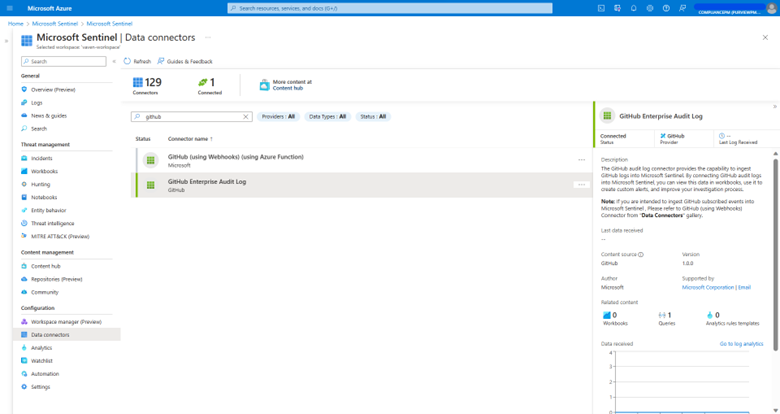780x414 pixels.
Task: Click Go to log analytics link
Action: tap(741, 344)
